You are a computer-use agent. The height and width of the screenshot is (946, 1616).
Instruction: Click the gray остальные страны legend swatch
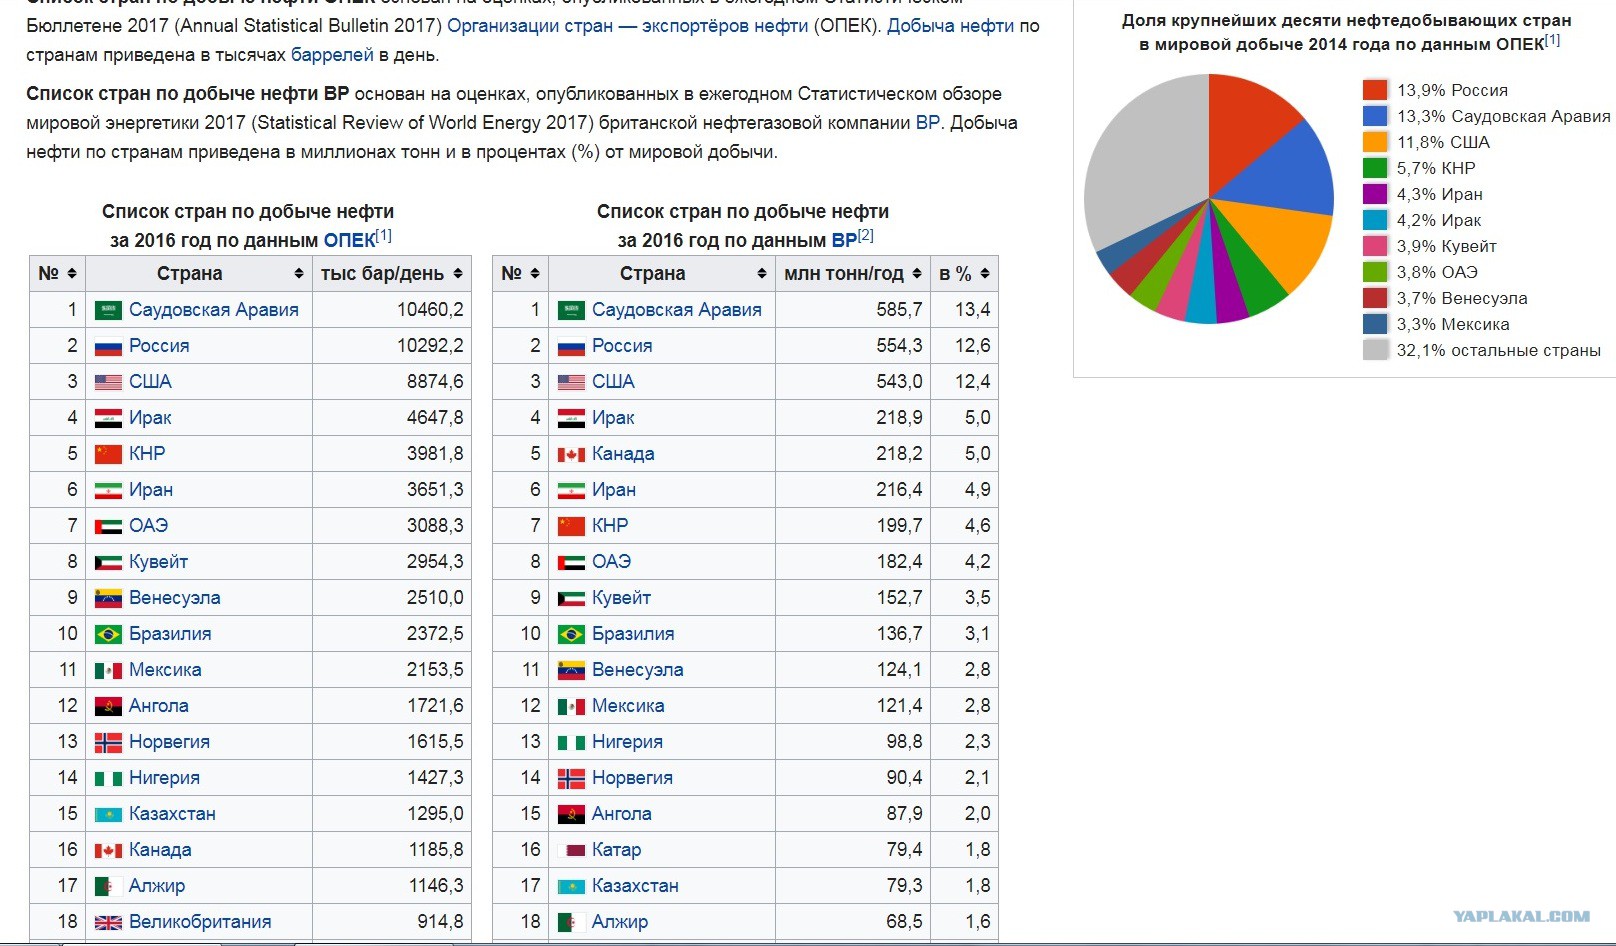1375,350
